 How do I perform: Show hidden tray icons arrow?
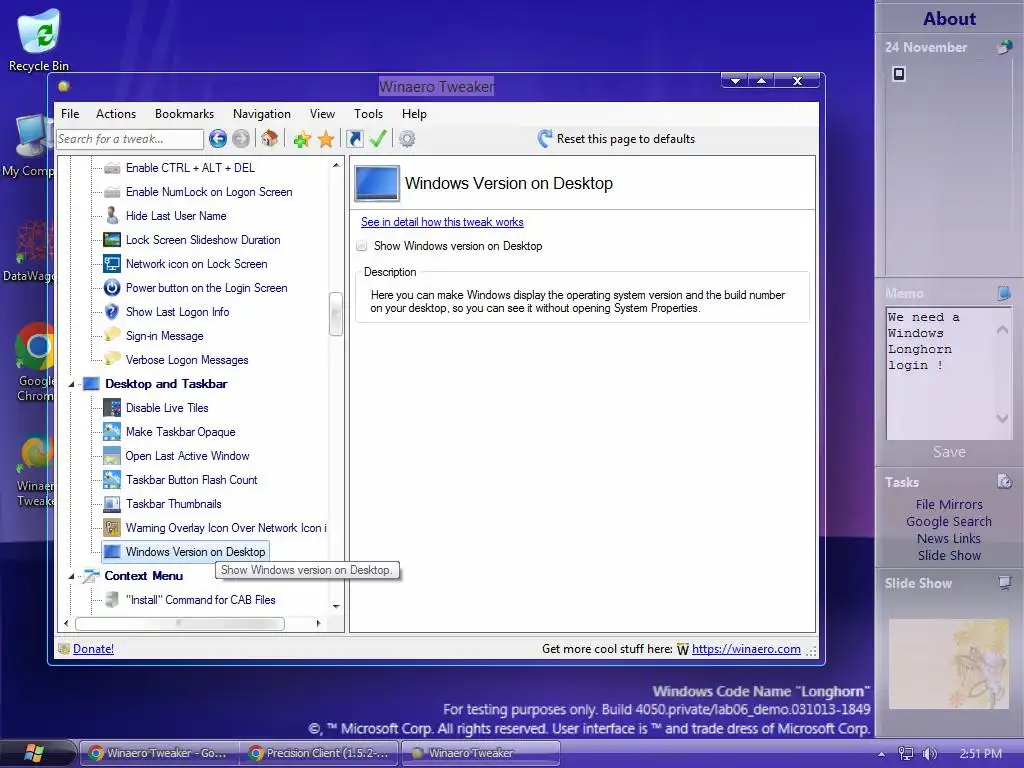coord(881,754)
